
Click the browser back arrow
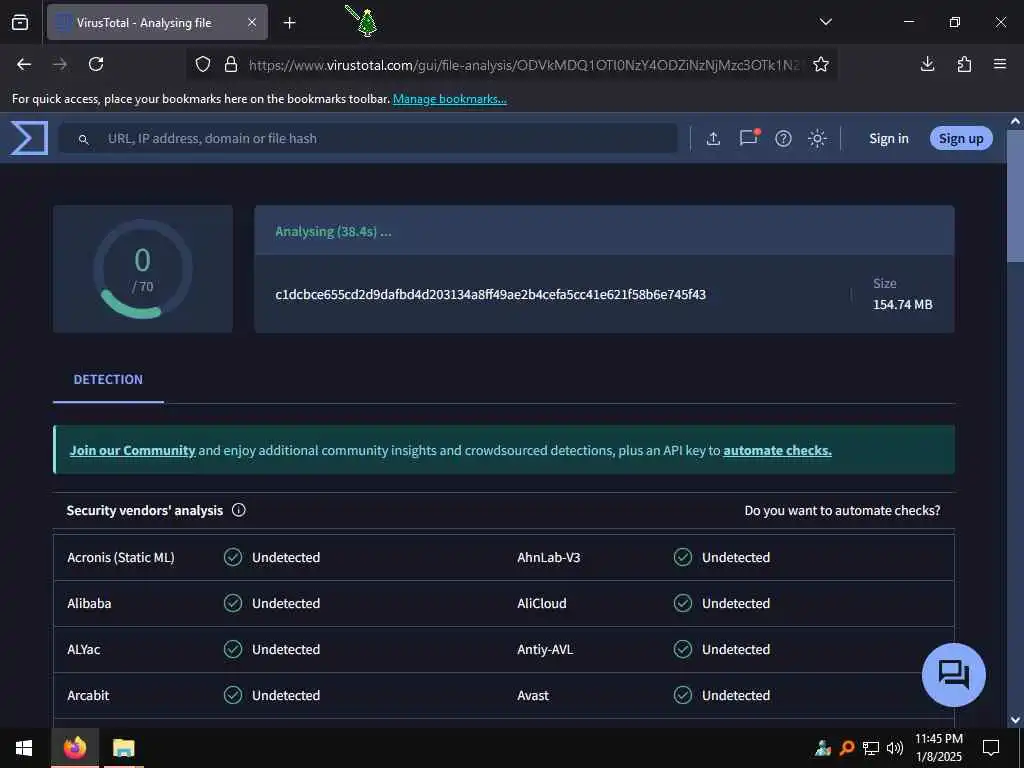pos(24,64)
